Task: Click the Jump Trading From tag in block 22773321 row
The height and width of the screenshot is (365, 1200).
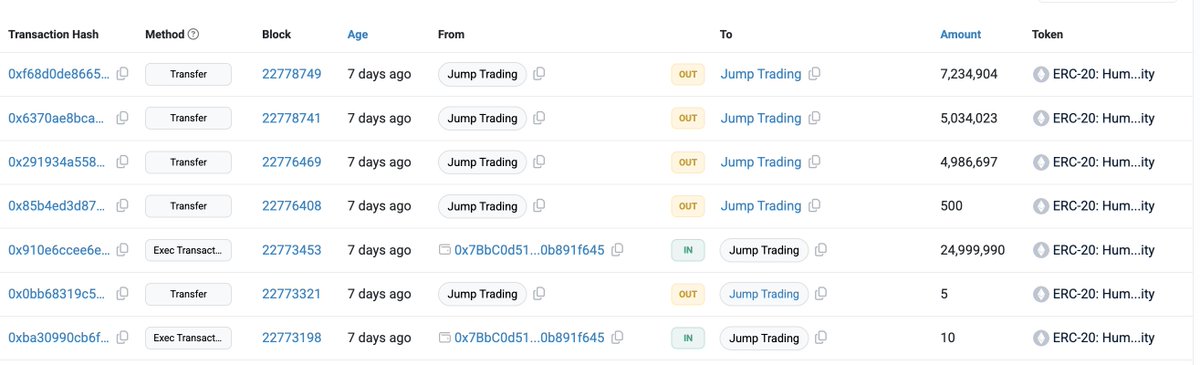Action: tap(482, 294)
